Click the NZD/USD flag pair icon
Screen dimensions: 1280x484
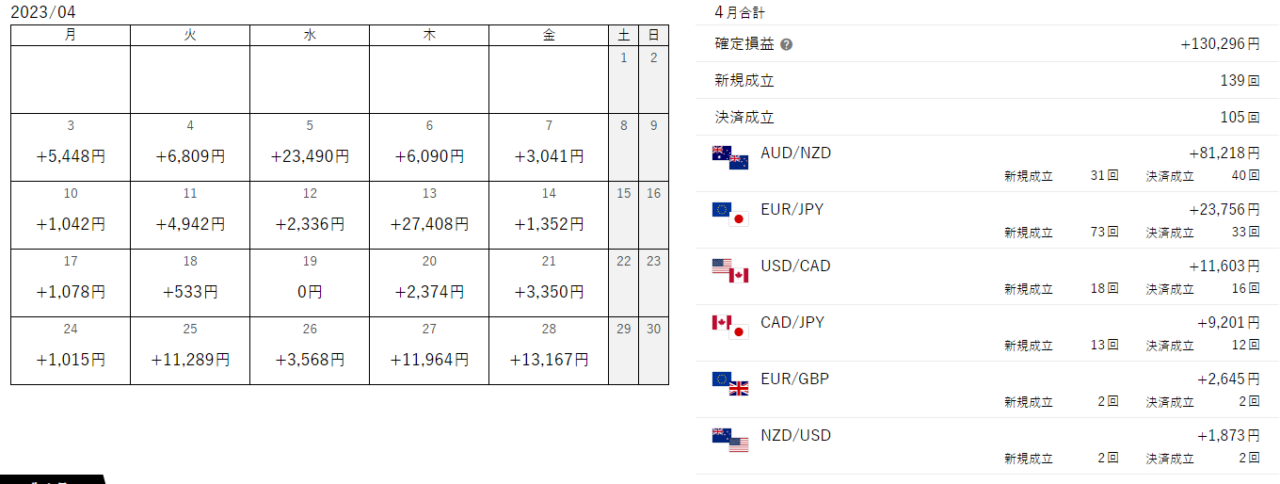coord(729,440)
